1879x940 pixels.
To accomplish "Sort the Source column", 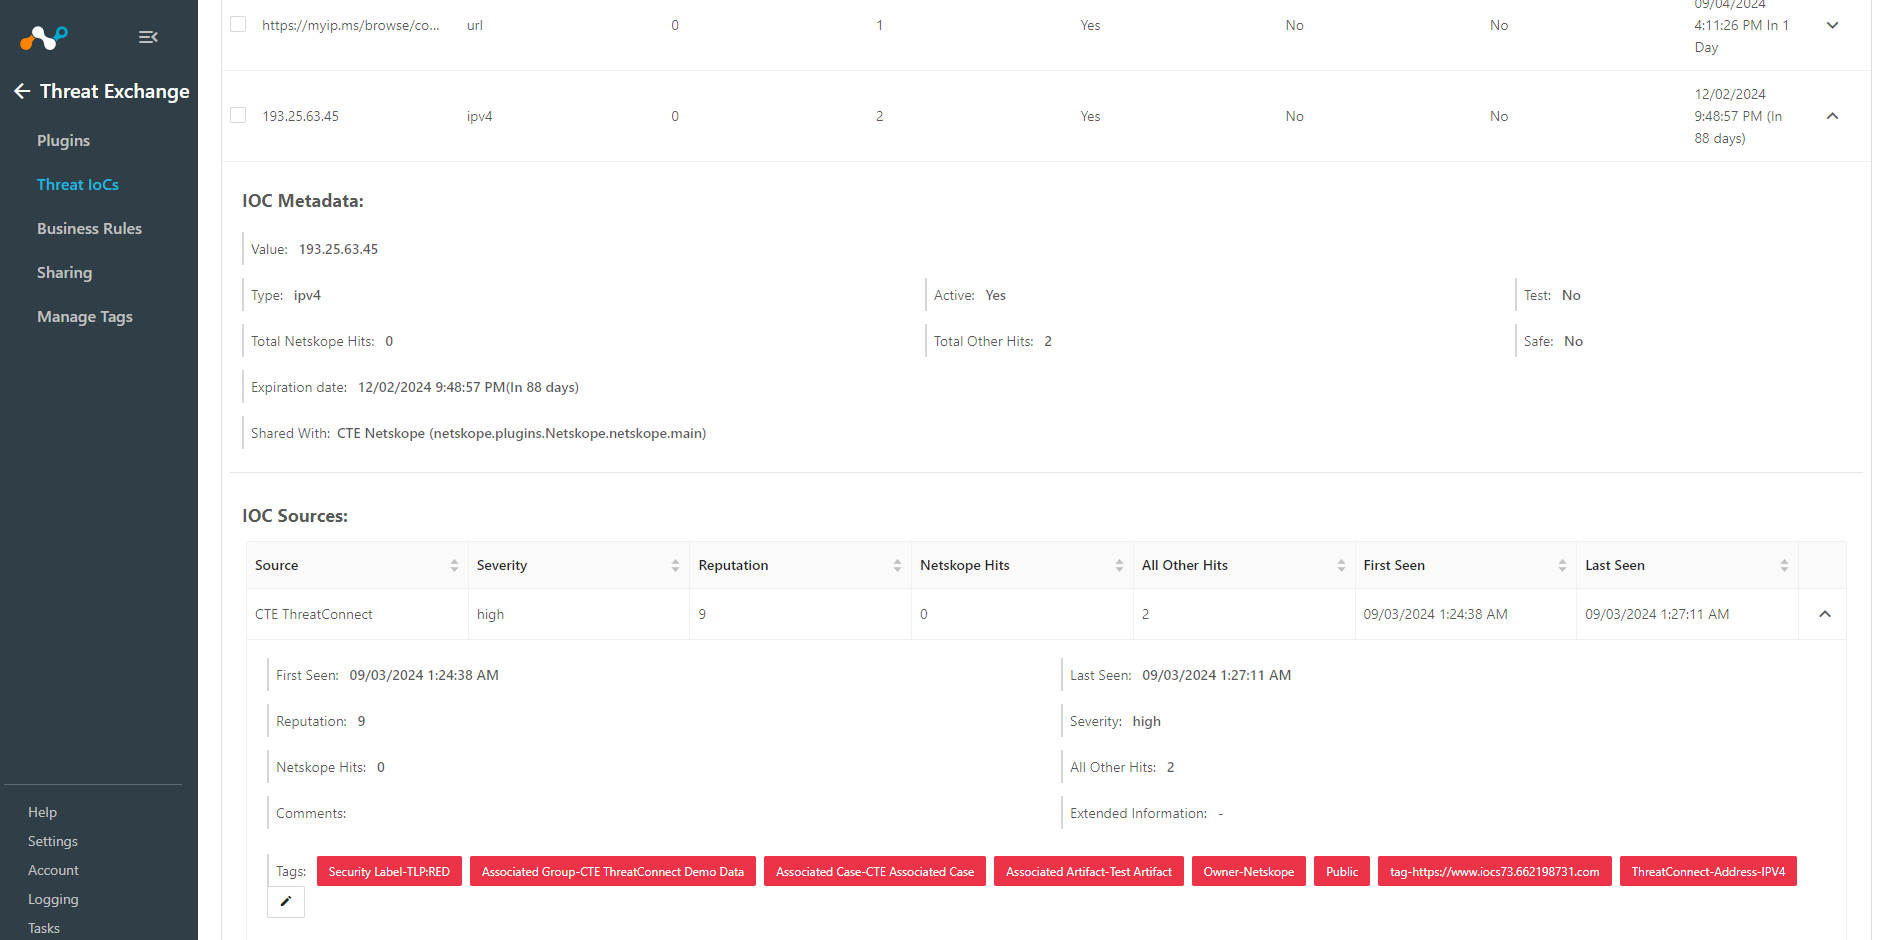I will (x=454, y=565).
